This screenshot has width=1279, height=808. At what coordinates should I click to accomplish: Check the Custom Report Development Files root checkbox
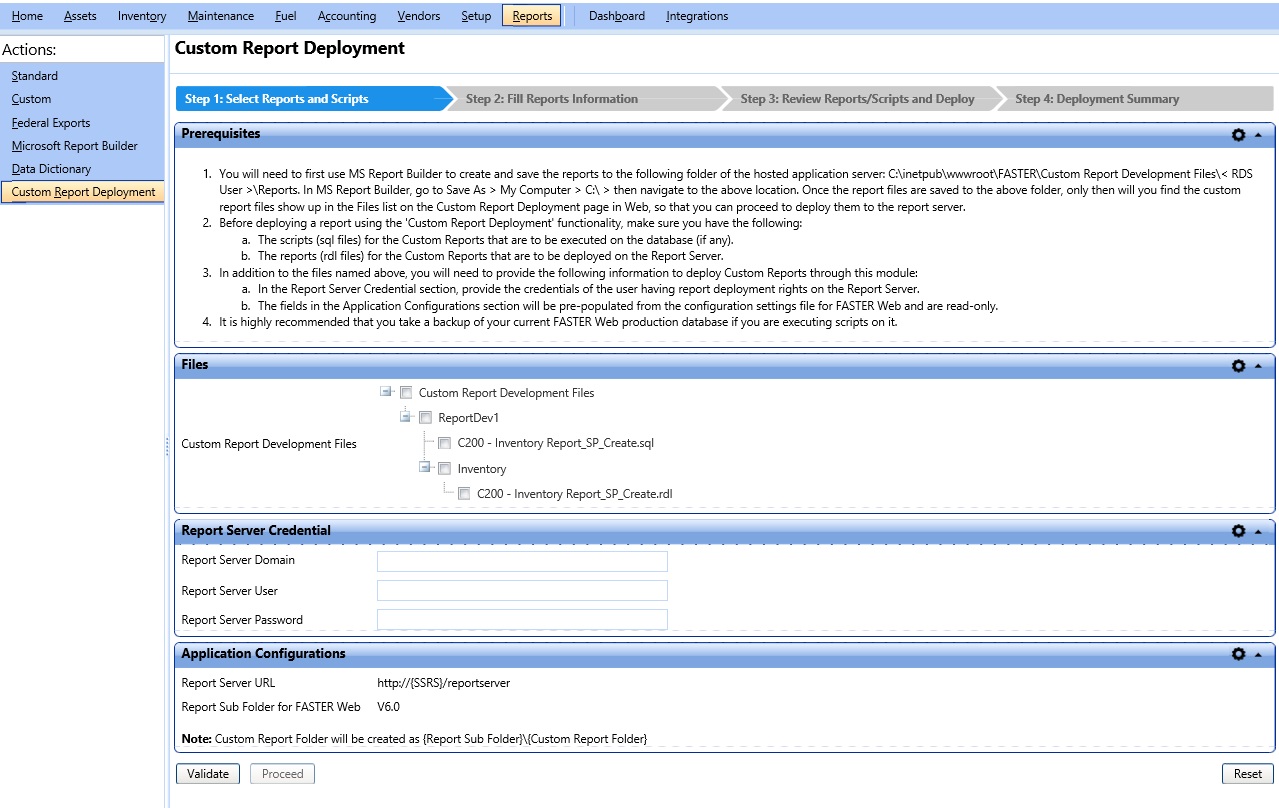tap(406, 393)
